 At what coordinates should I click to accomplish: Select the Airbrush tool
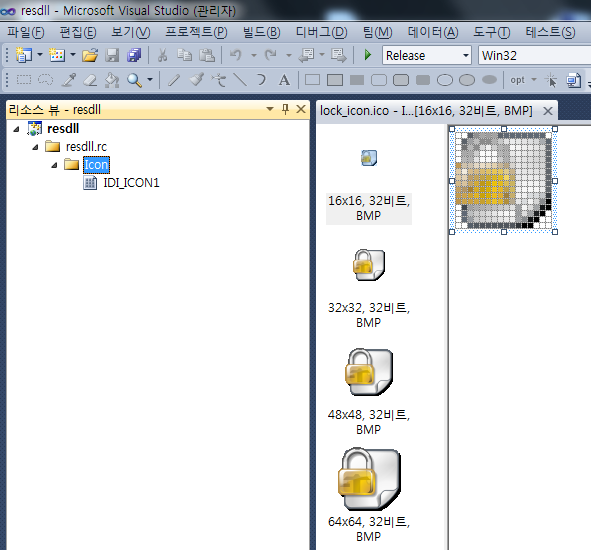(218, 80)
